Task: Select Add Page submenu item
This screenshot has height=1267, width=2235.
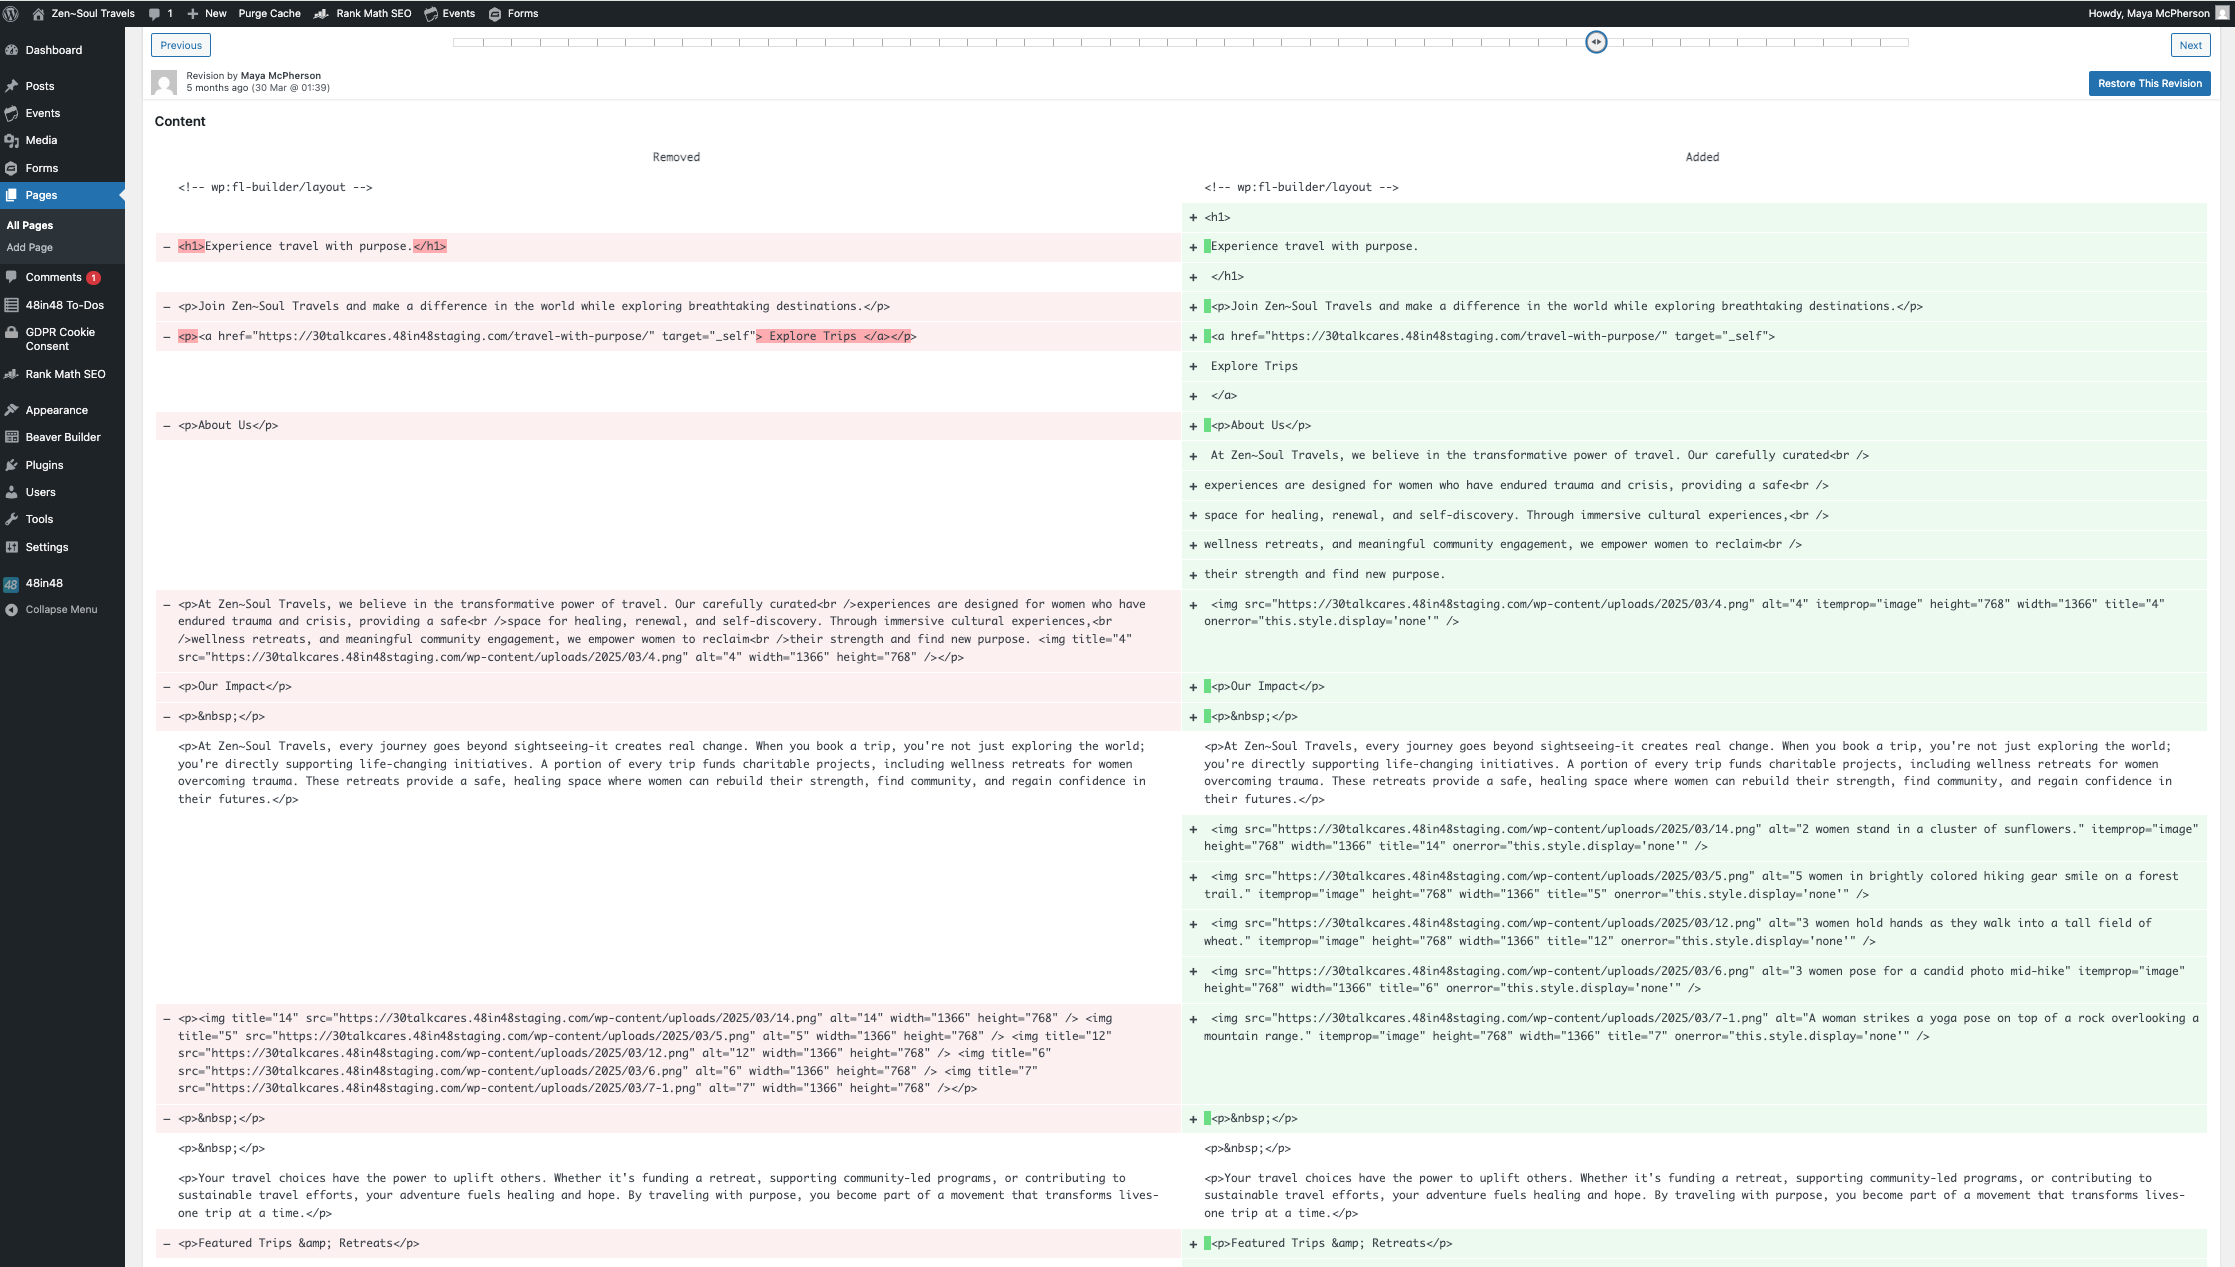Action: point(30,247)
